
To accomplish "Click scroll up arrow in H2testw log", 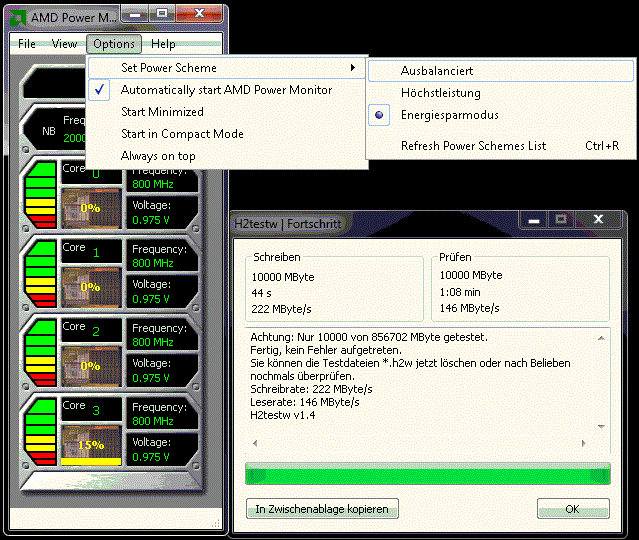I will (601, 338).
